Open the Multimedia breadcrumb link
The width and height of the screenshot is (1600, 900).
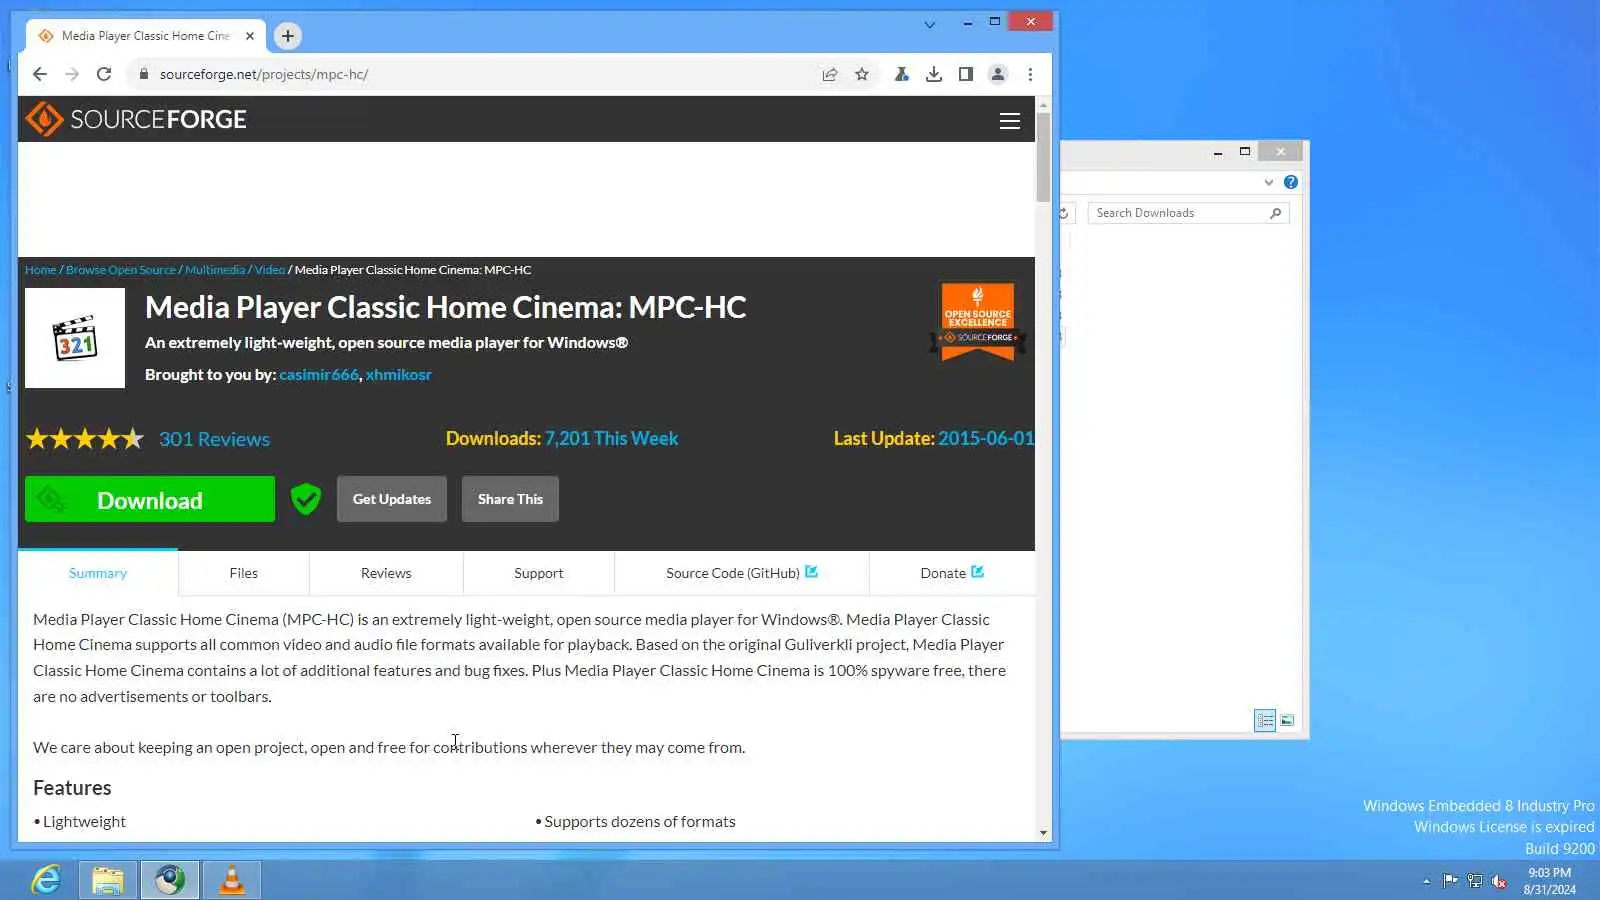[x=215, y=270]
